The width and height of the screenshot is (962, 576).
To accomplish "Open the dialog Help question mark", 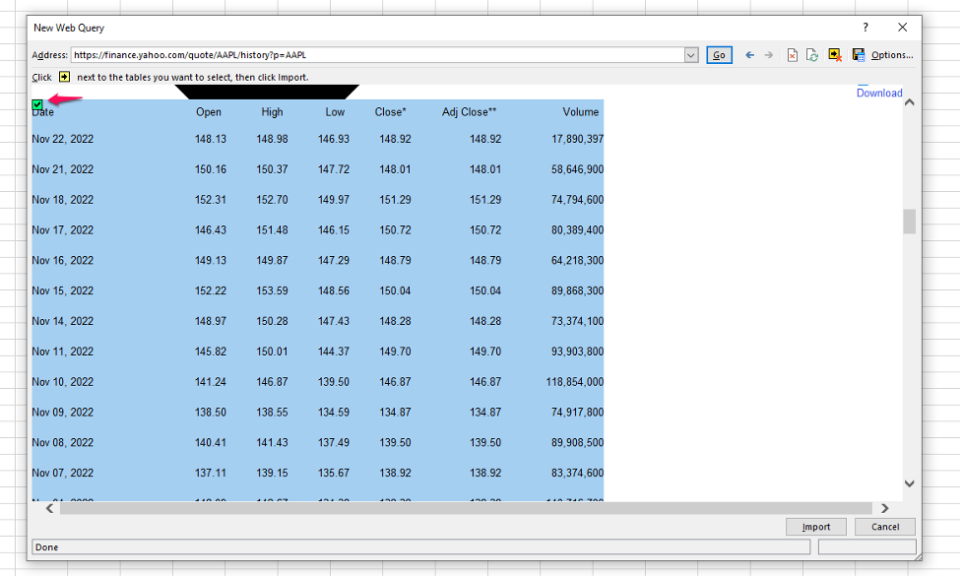I will tap(866, 28).
